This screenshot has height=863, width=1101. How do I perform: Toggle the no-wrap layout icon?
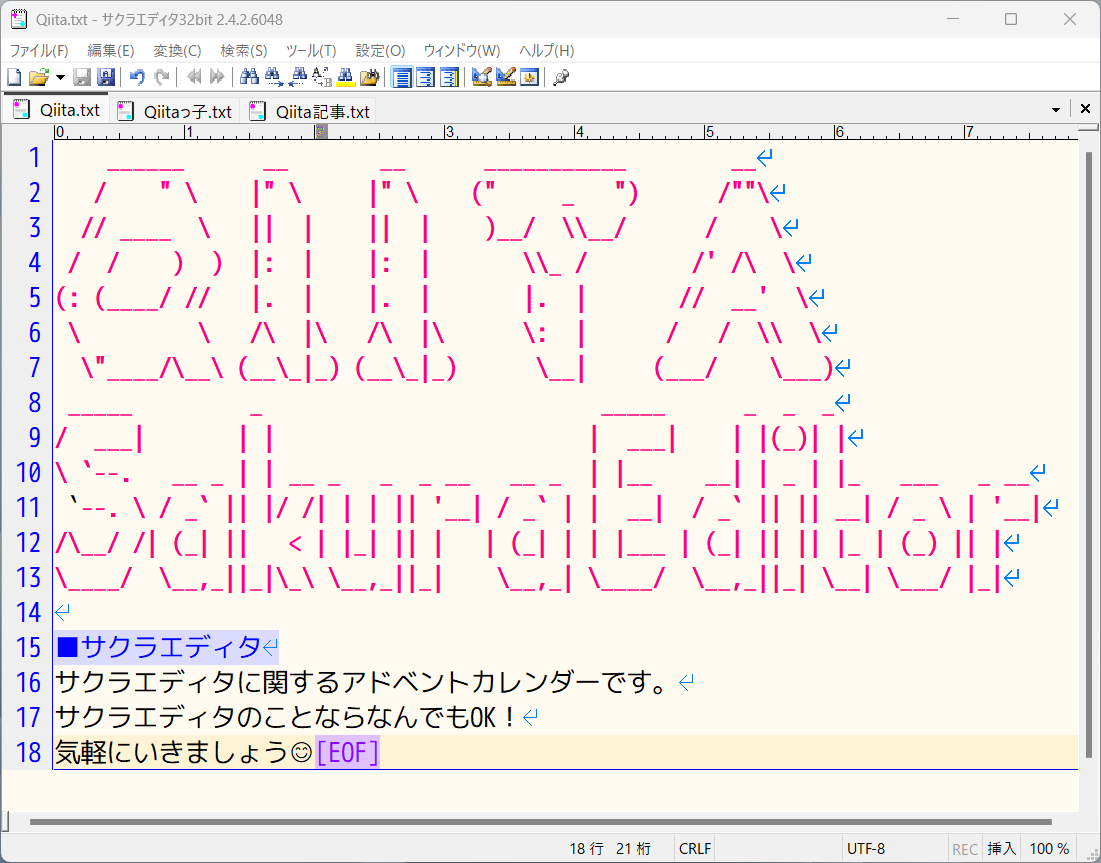click(402, 77)
